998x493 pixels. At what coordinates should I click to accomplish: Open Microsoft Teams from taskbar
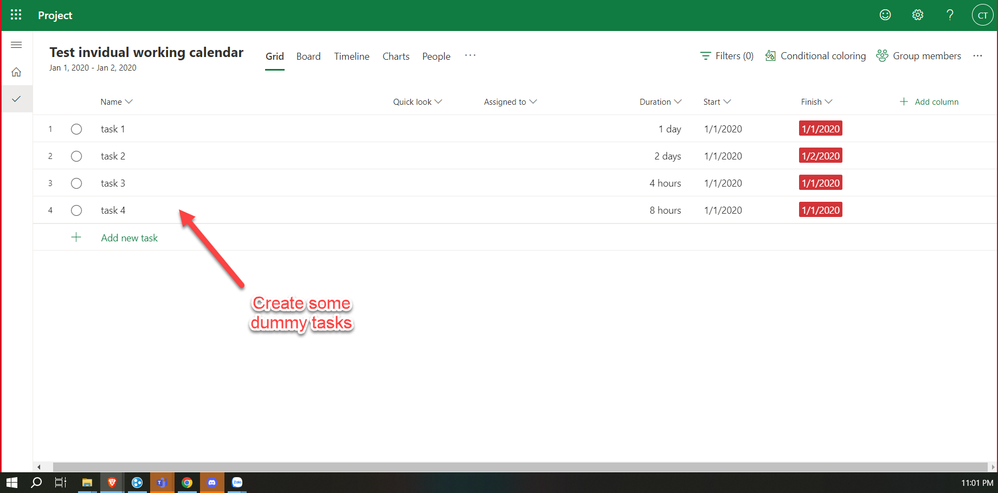click(162, 483)
